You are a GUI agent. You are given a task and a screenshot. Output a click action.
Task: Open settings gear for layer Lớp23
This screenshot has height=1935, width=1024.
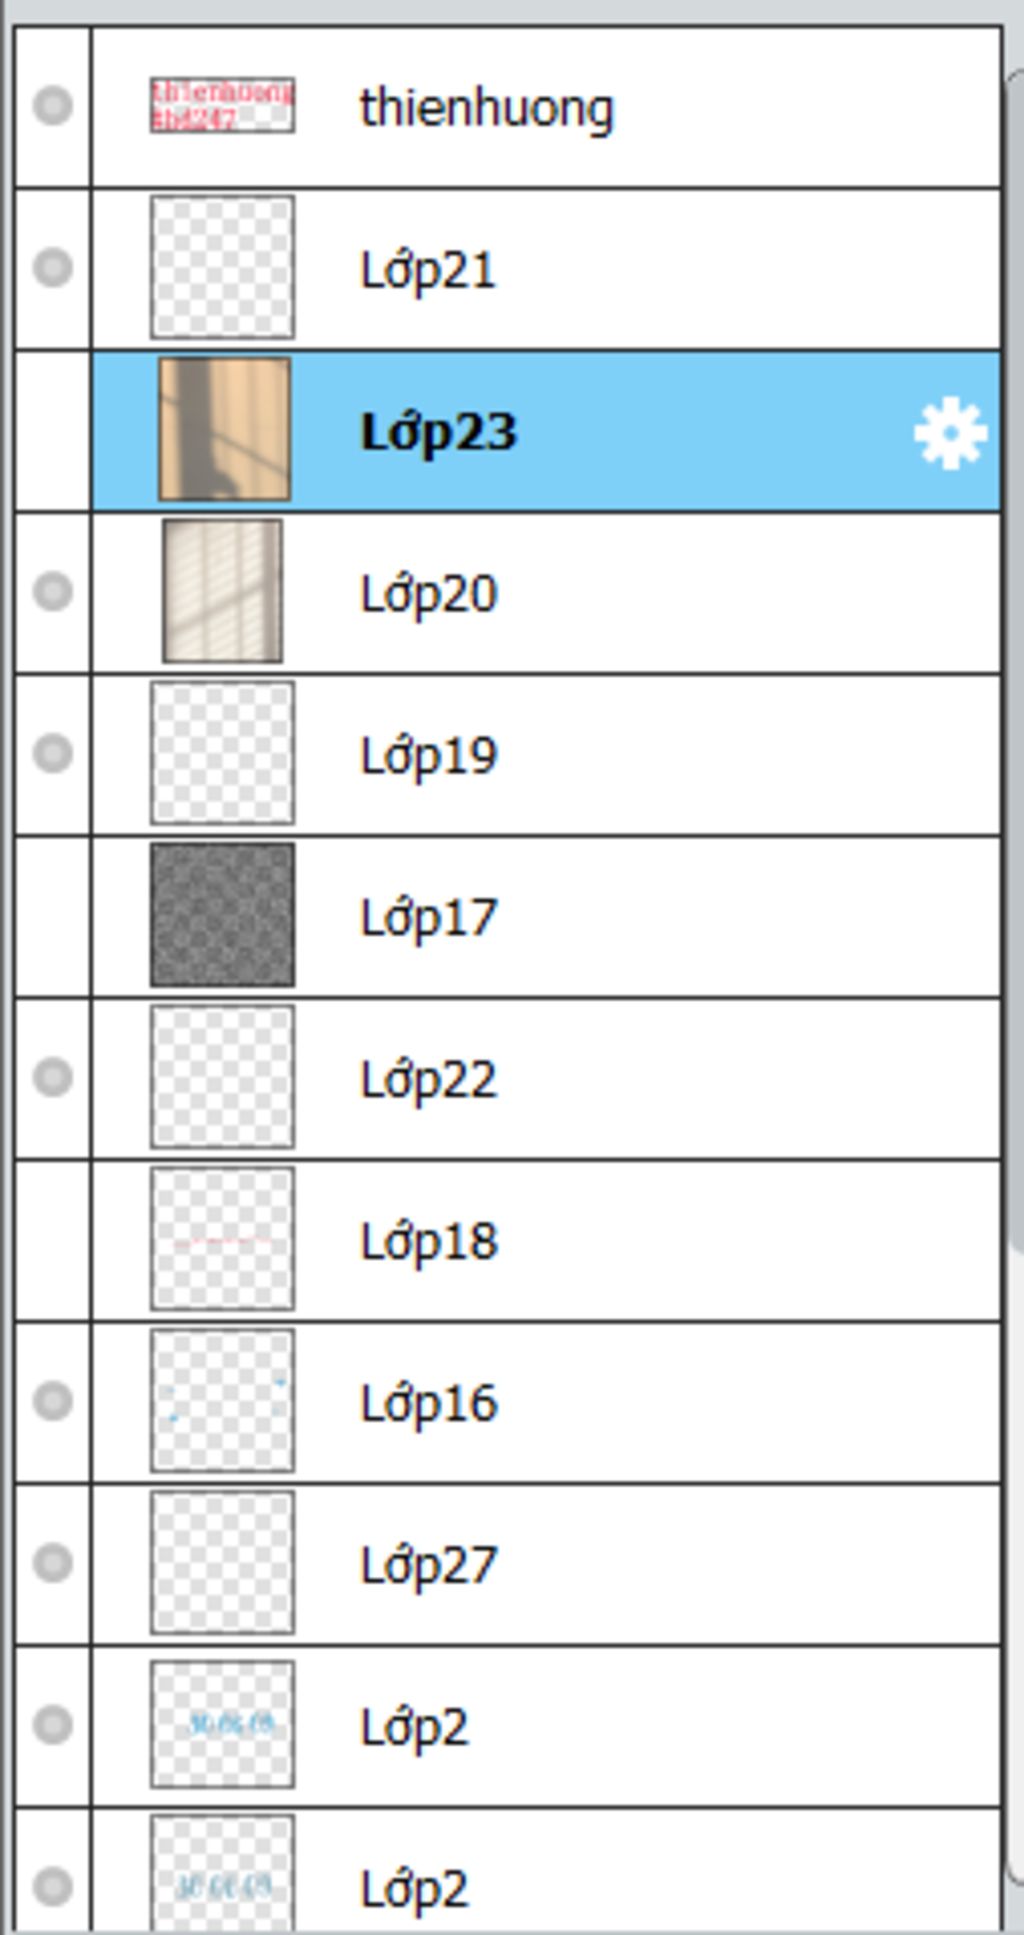(x=950, y=433)
